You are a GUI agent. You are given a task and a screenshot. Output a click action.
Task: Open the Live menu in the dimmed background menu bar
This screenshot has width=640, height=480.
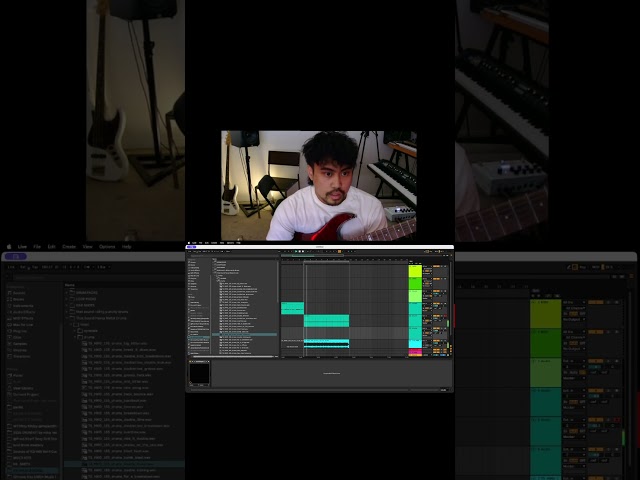(x=22, y=247)
